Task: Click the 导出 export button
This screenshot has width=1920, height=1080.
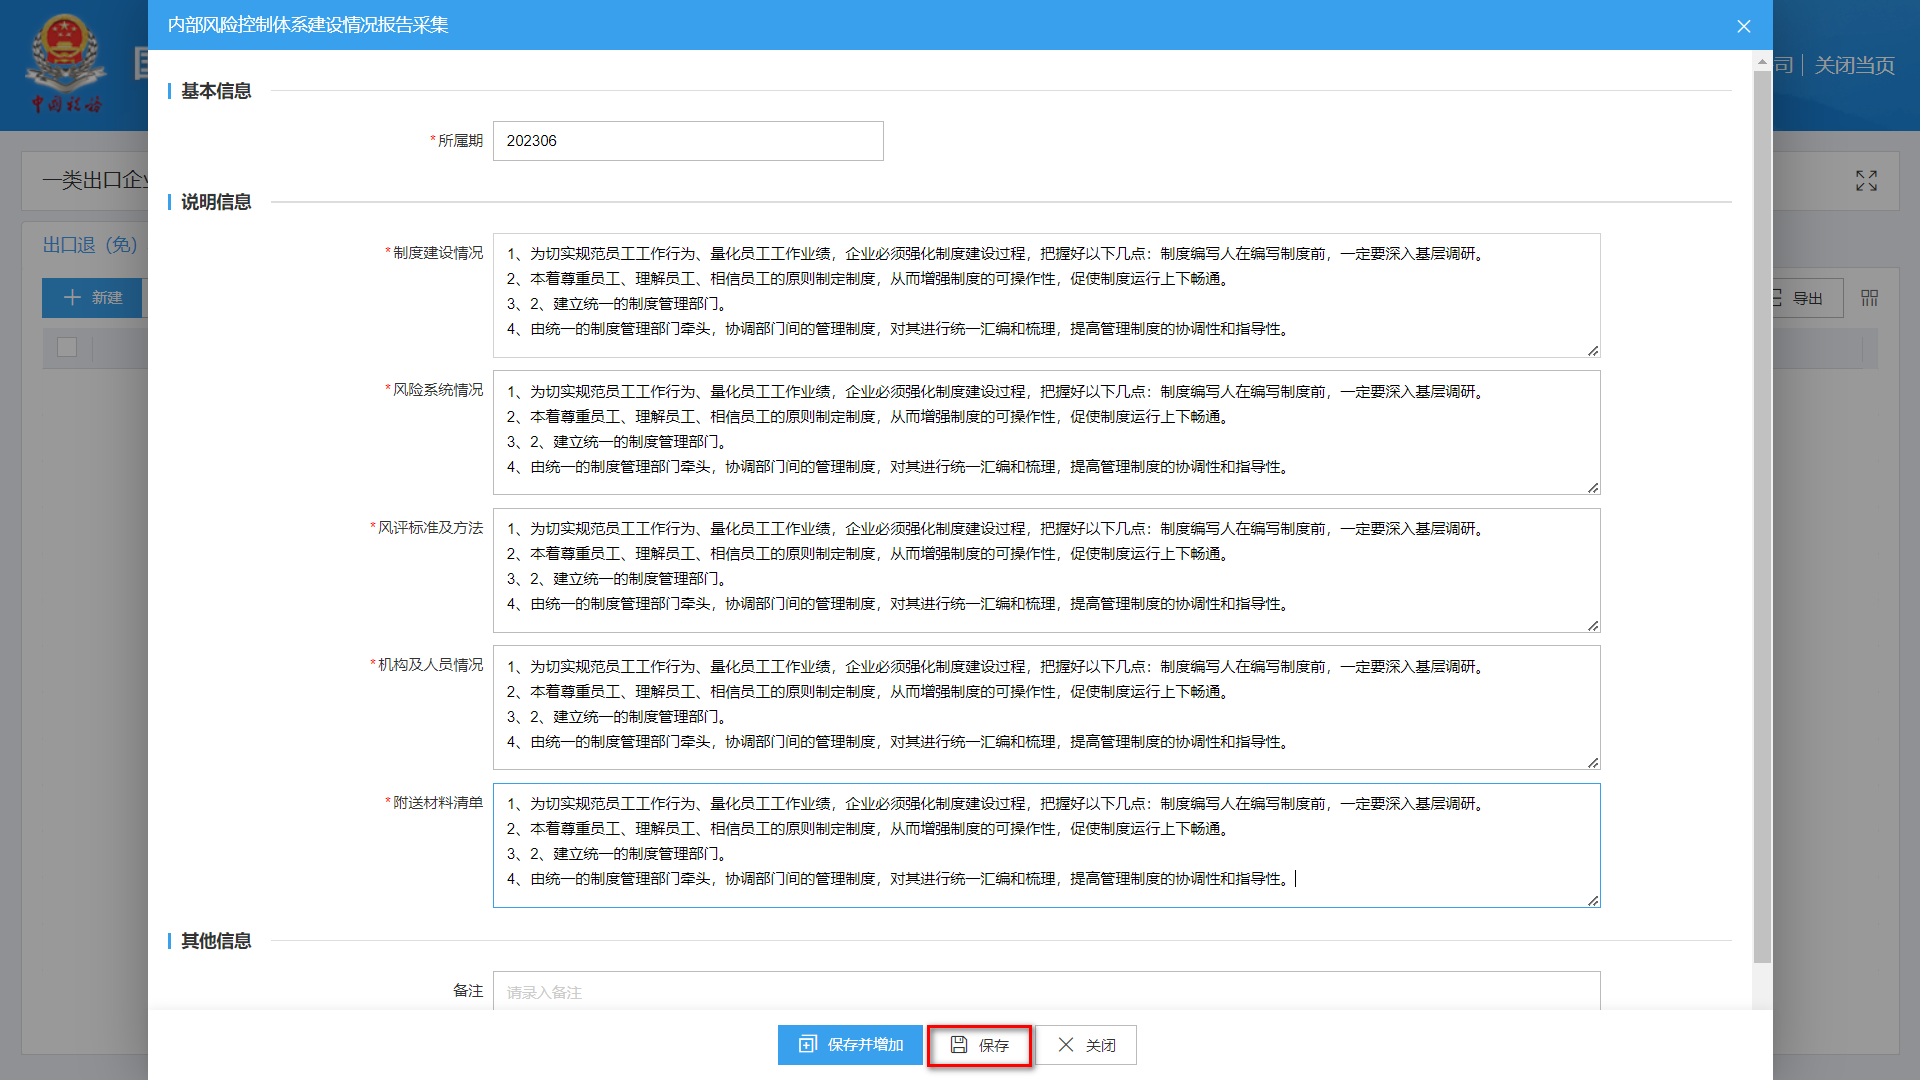Action: (x=1806, y=298)
